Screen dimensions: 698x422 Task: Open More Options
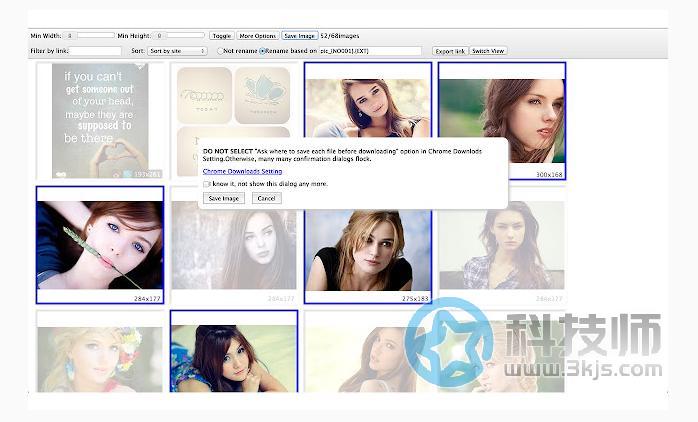tap(257, 36)
